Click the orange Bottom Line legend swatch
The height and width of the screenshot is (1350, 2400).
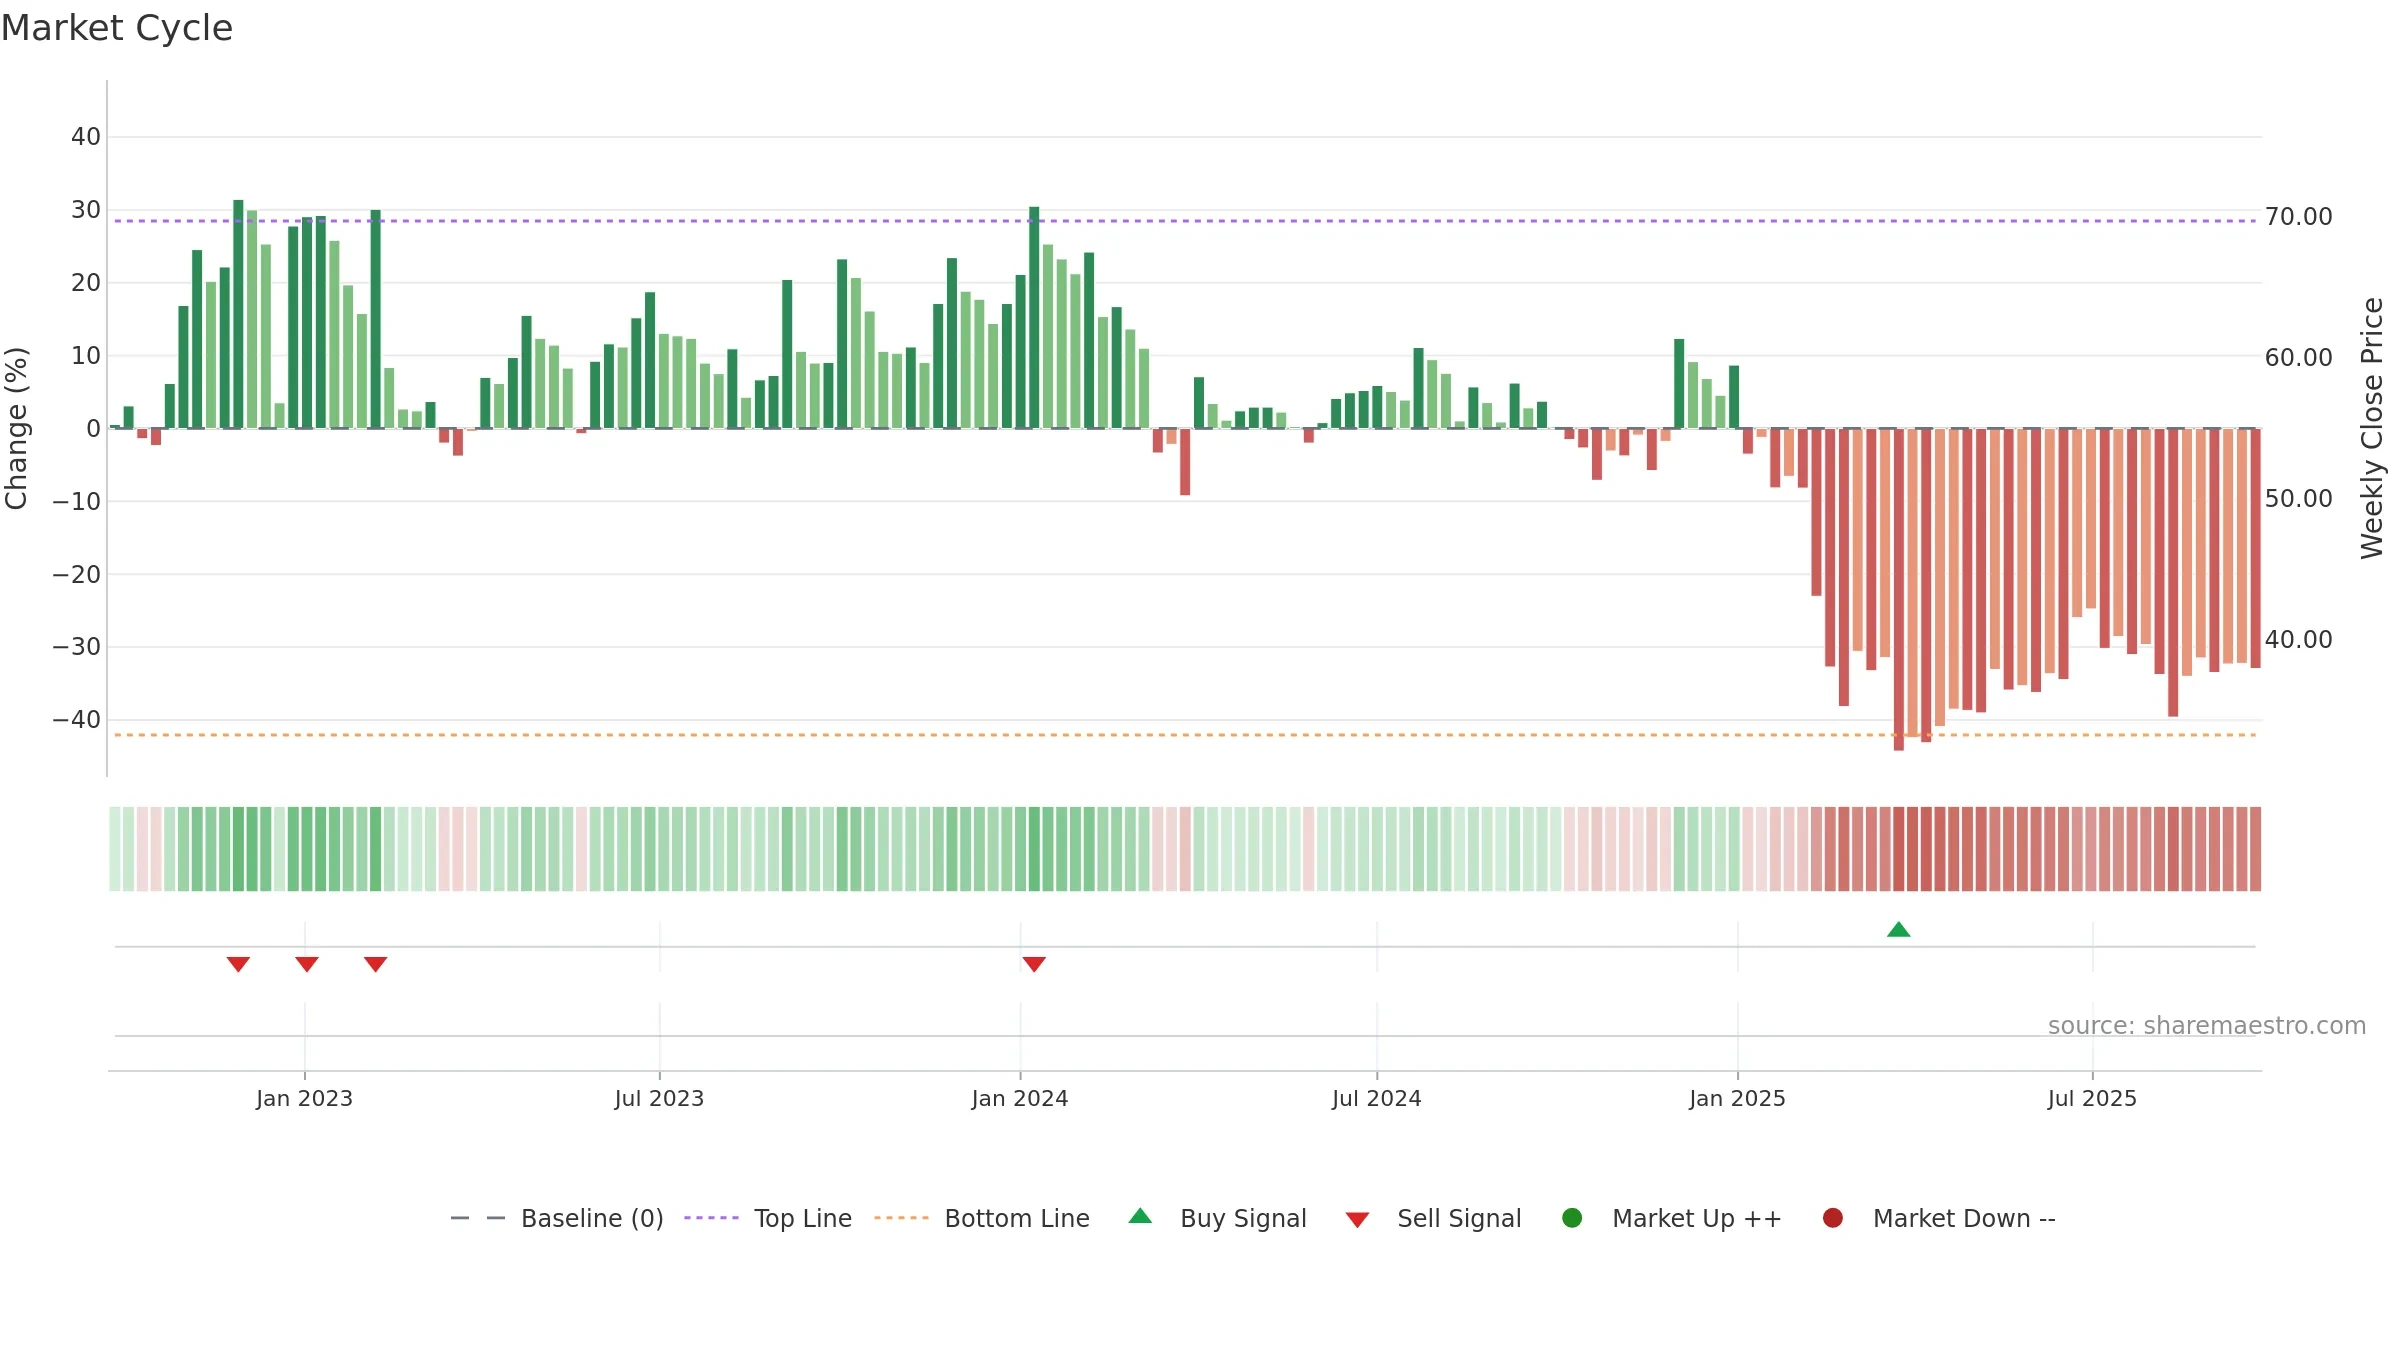(901, 1218)
